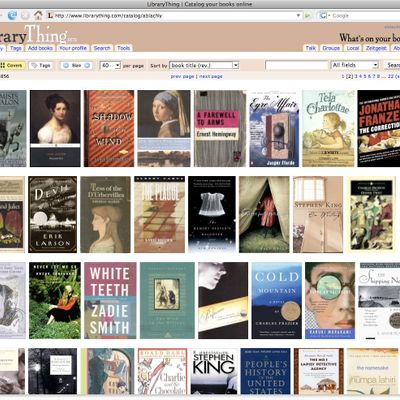Open Tess of the D'Urbervilles cover
The image size is (400, 400).
(106, 215)
